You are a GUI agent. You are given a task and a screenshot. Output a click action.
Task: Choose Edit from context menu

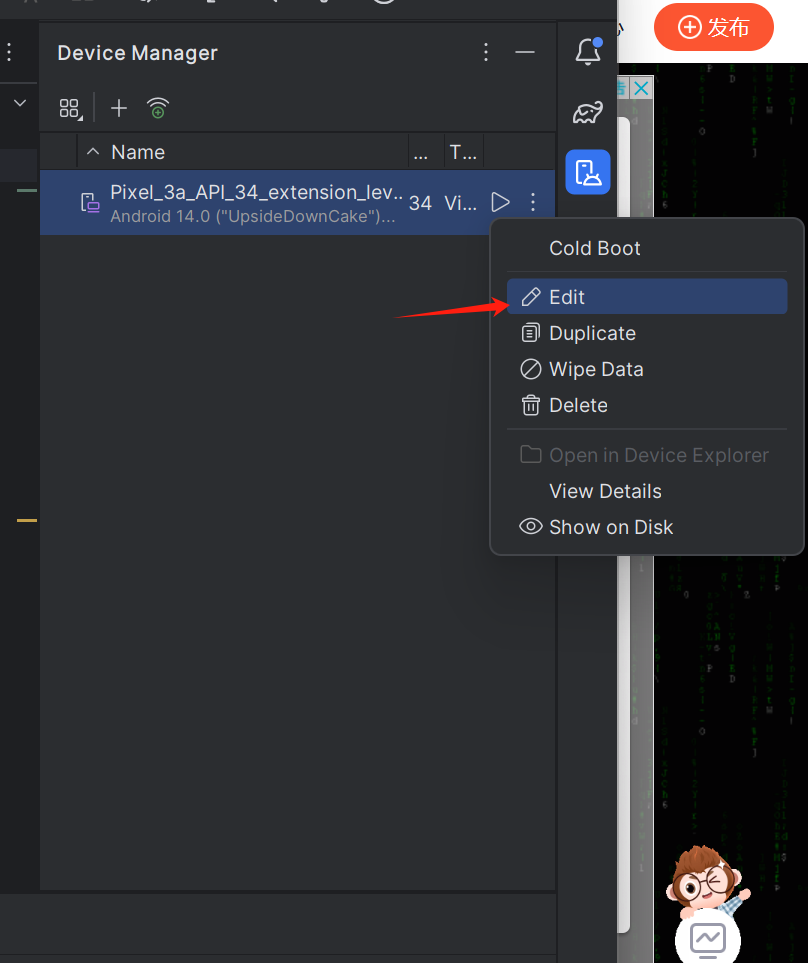click(x=647, y=297)
